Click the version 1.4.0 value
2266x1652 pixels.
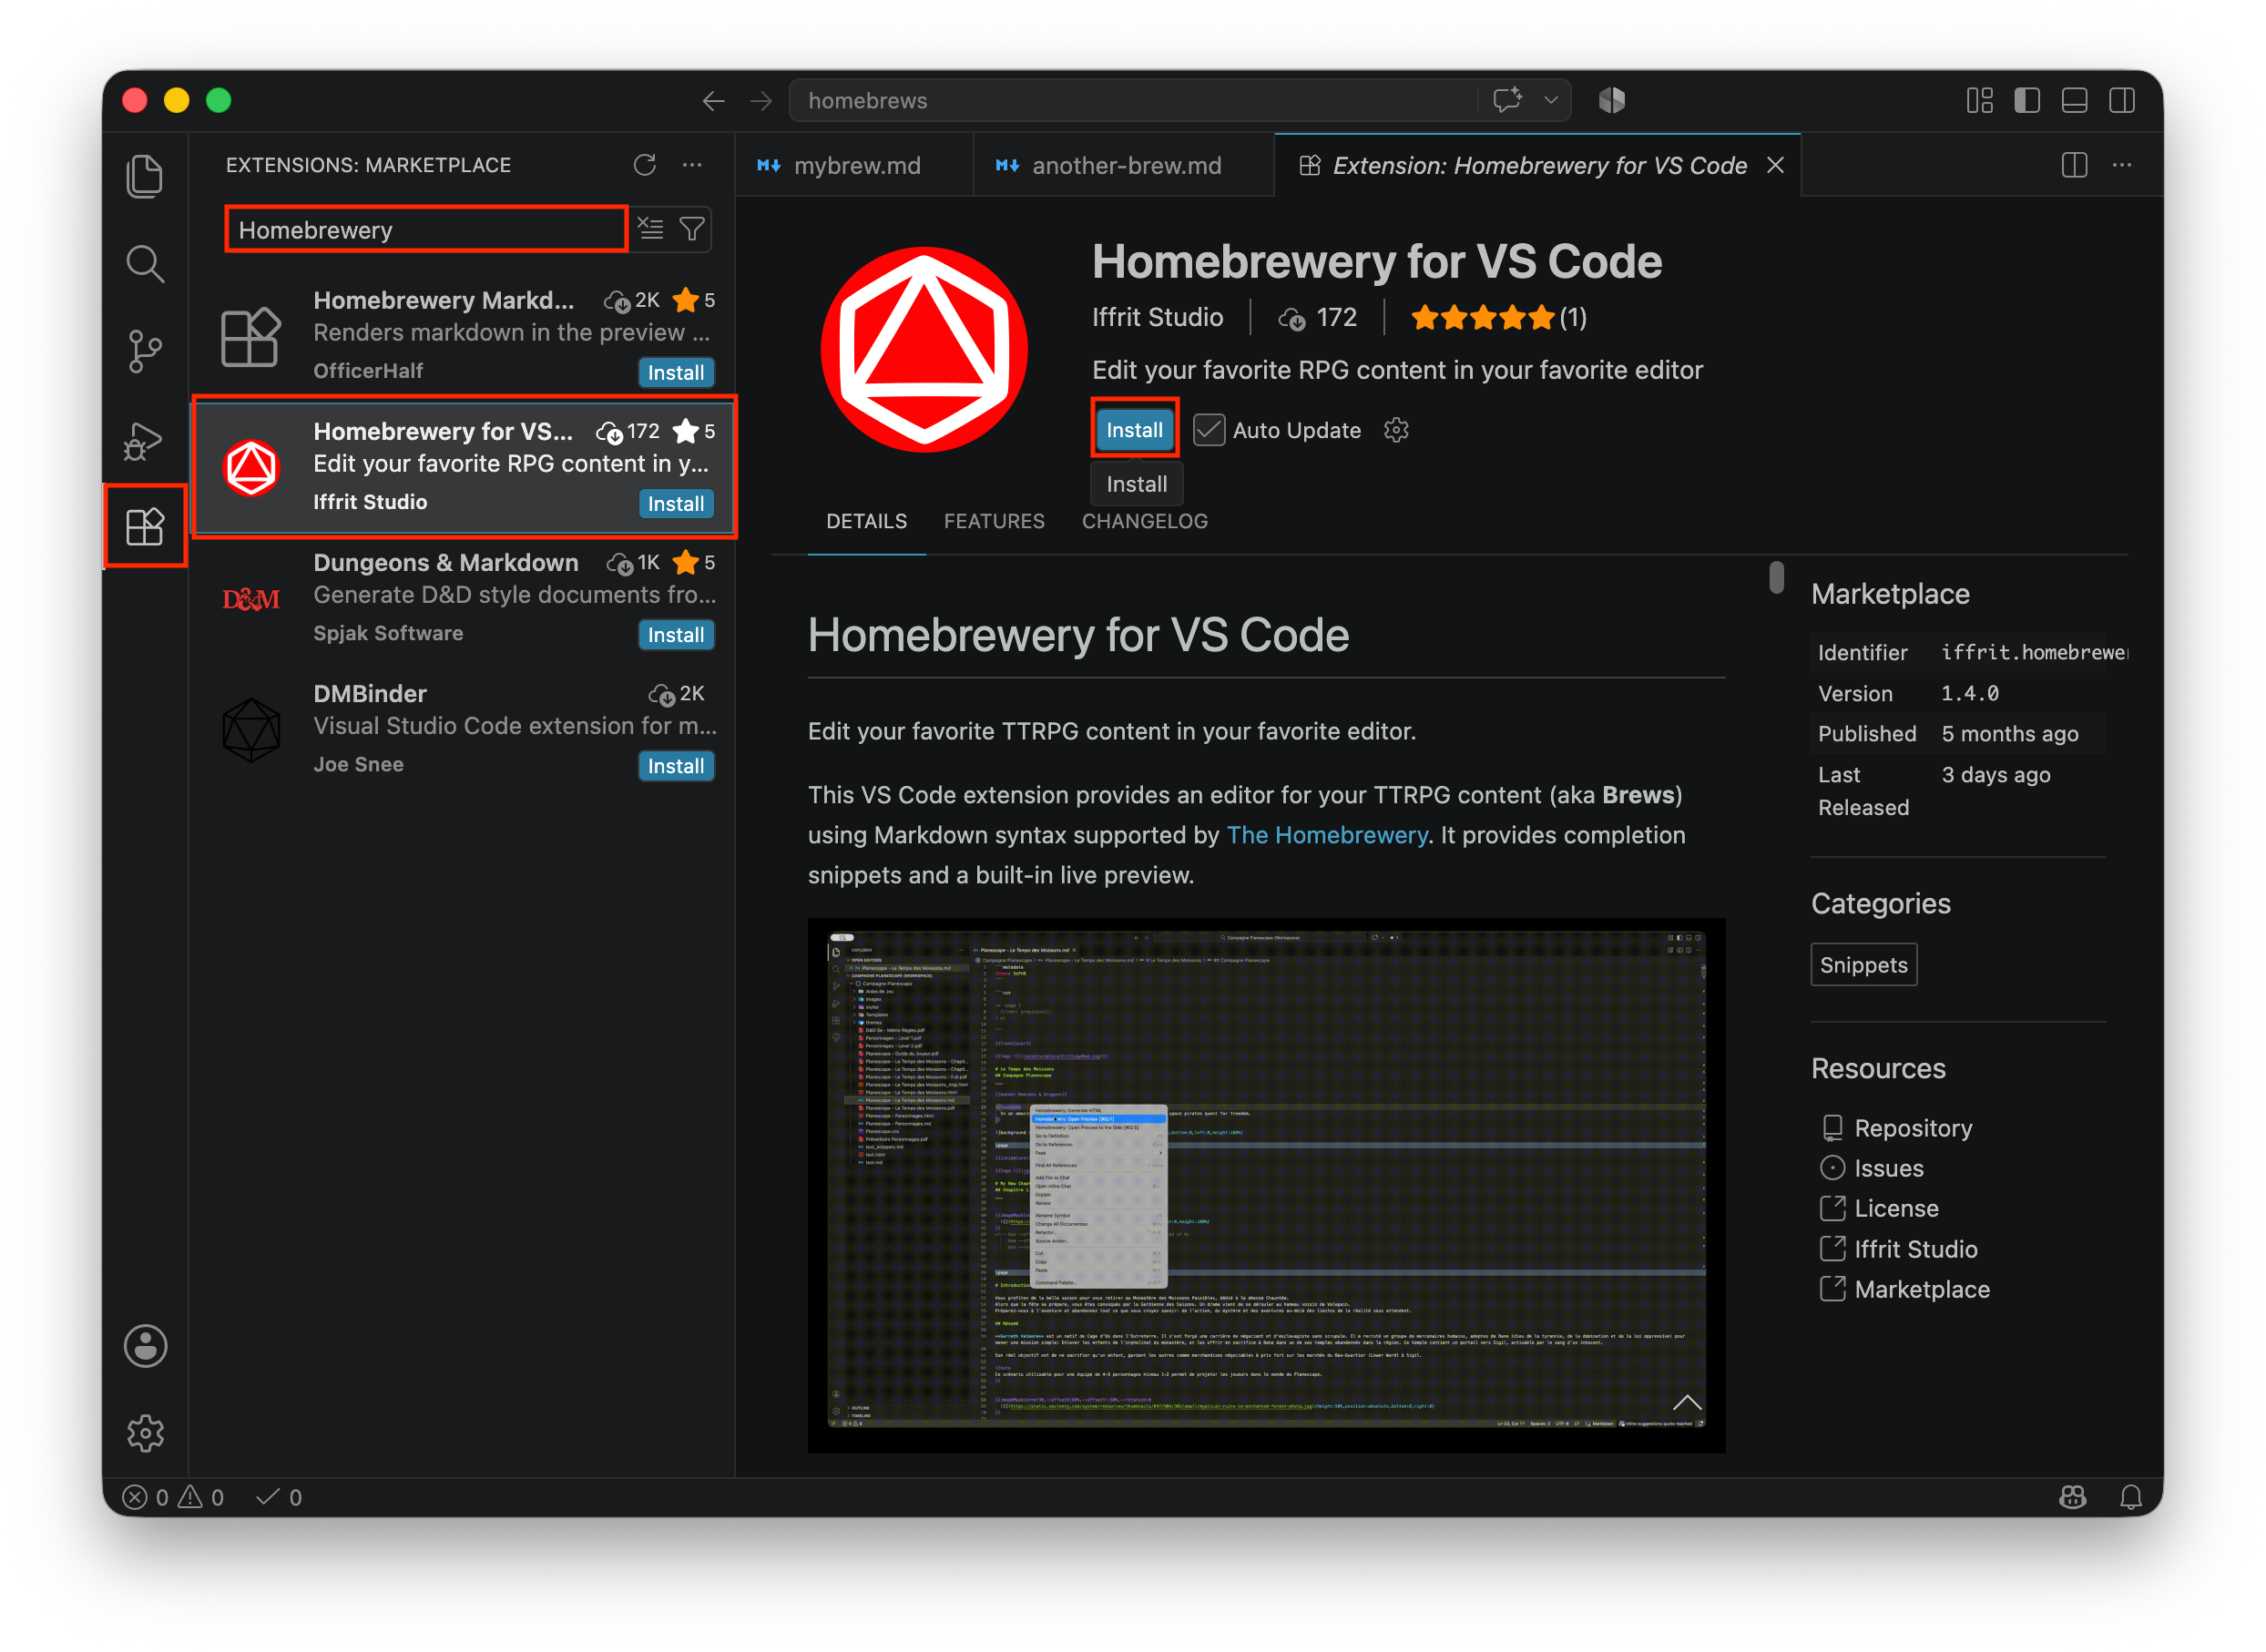[x=1969, y=693]
